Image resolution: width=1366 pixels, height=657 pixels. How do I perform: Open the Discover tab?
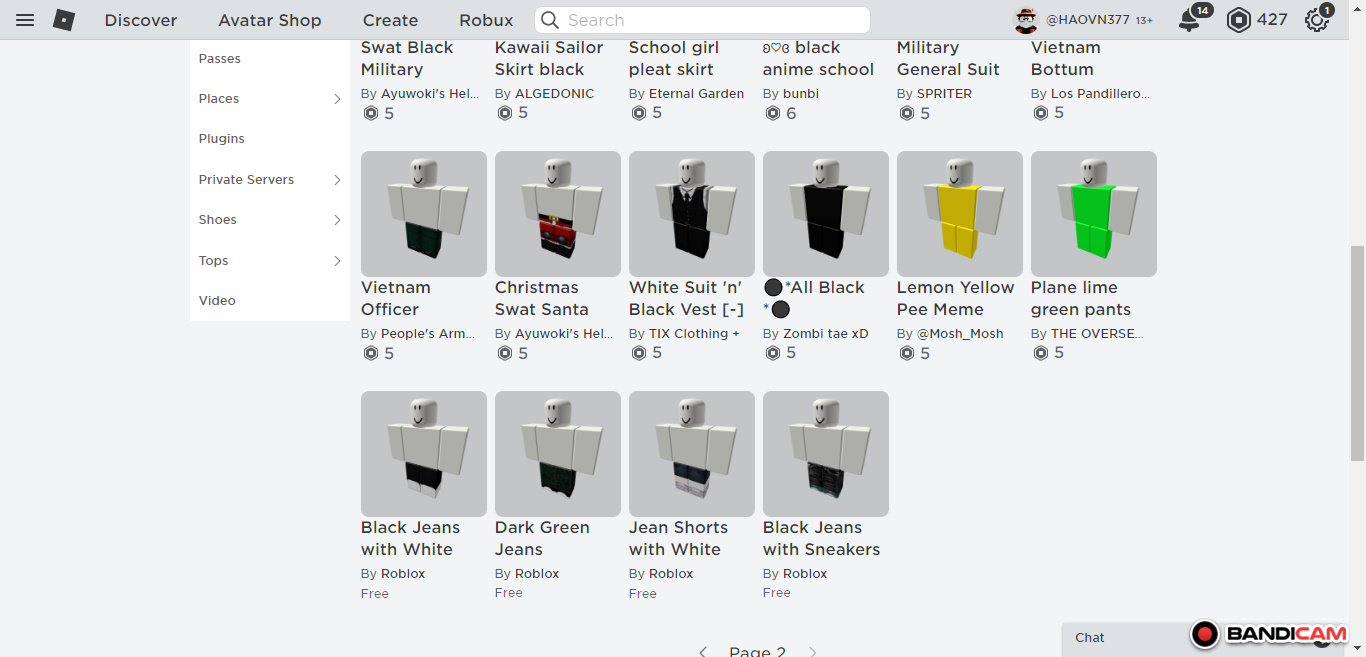141,20
